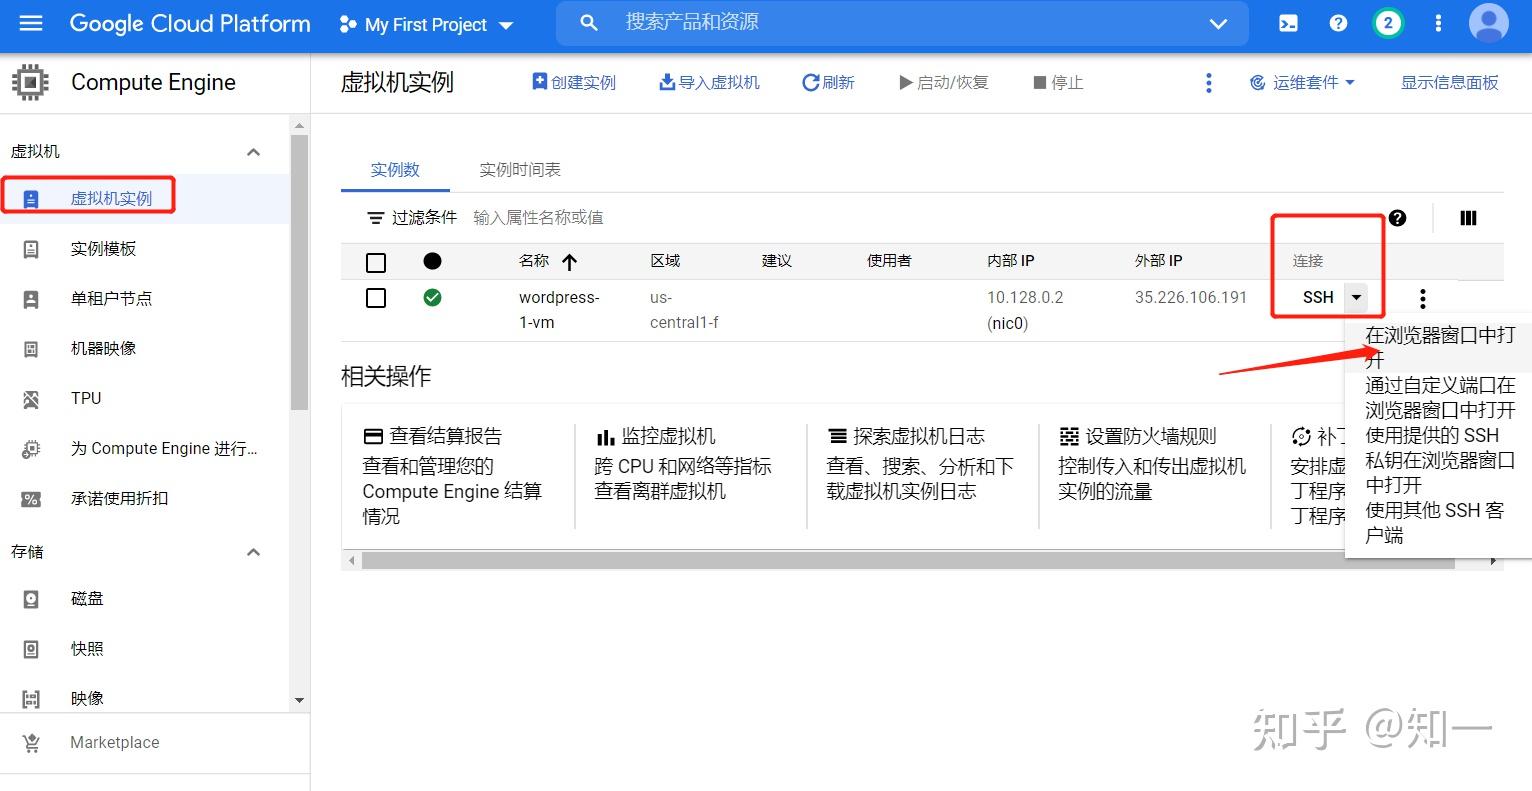1532x791 pixels.
Task: Click horizontal scrollbar under related actions
Action: pos(908,561)
